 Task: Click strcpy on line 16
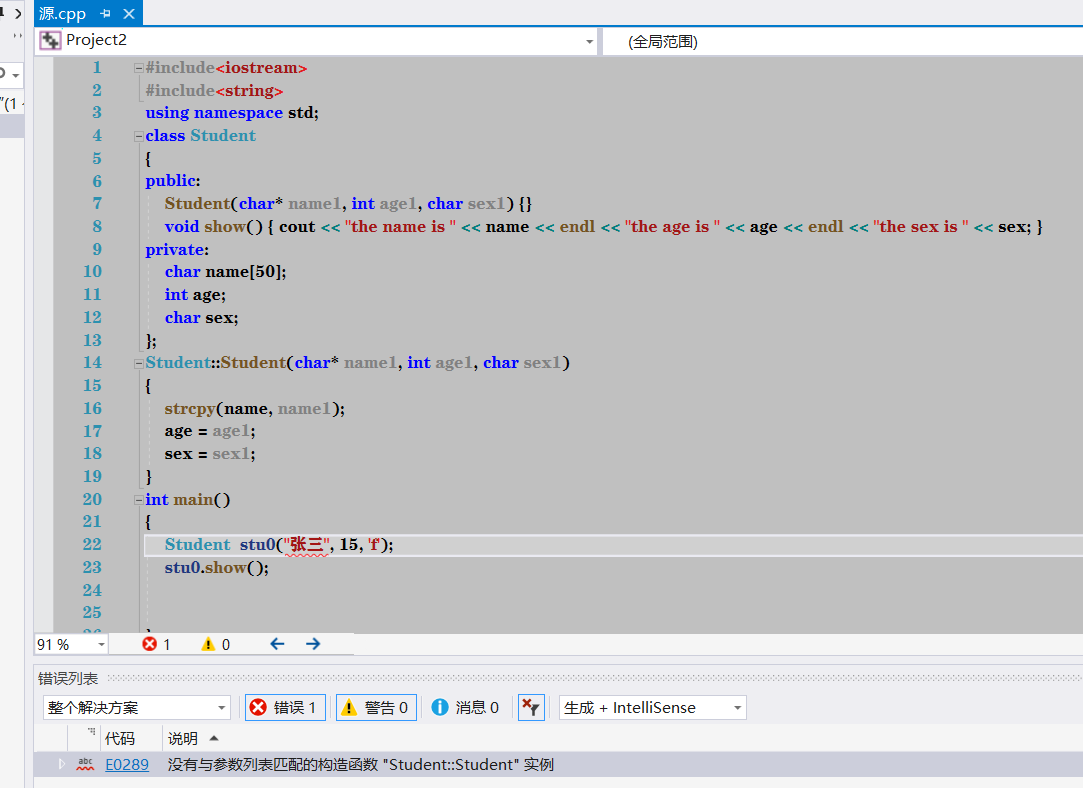pyautogui.click(x=190, y=409)
